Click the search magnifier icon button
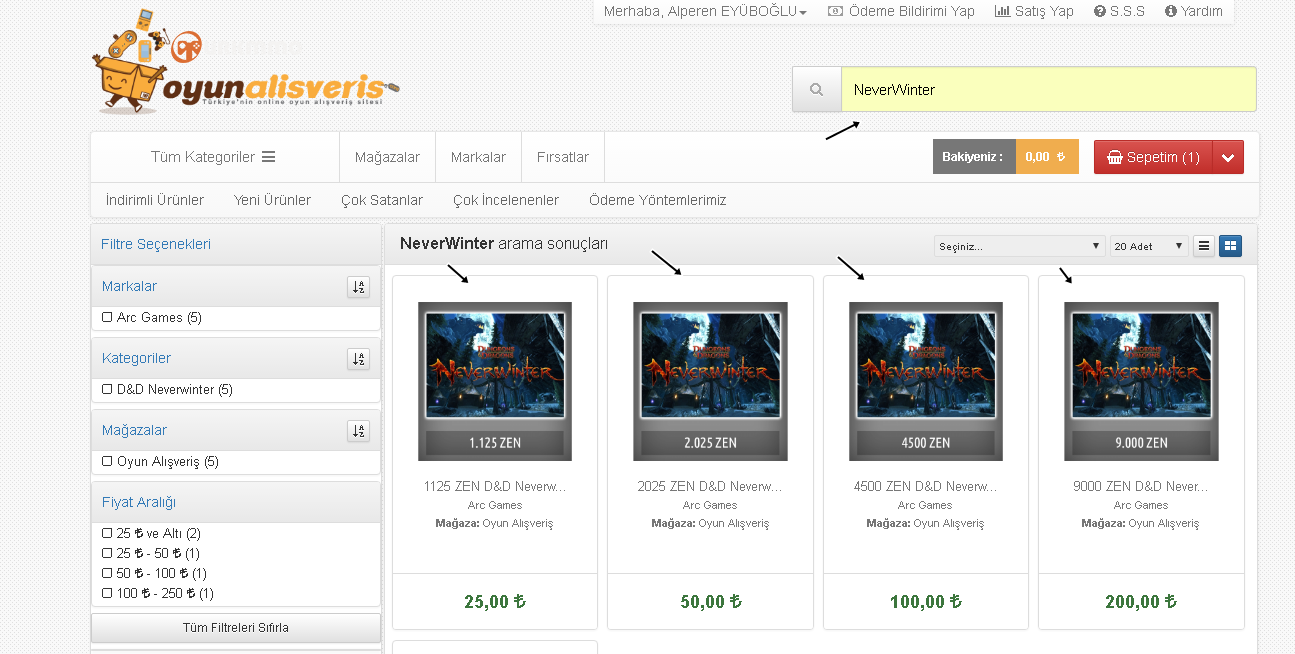The image size is (1295, 654). coord(817,90)
